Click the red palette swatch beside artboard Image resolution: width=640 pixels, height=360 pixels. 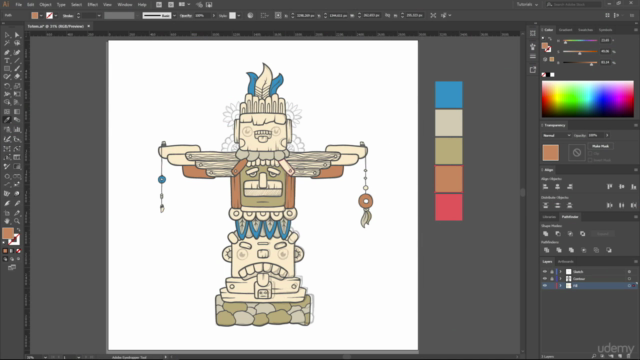coord(449,207)
